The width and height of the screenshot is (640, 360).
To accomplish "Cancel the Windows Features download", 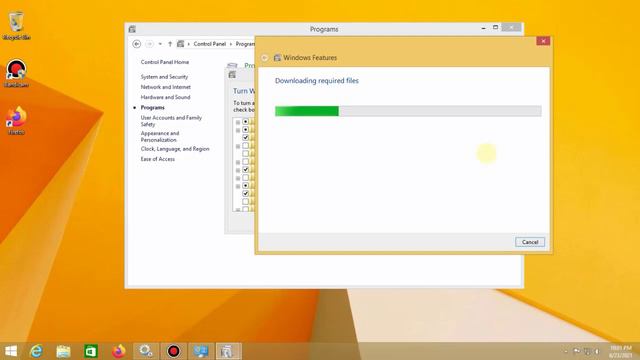I will tap(530, 242).
